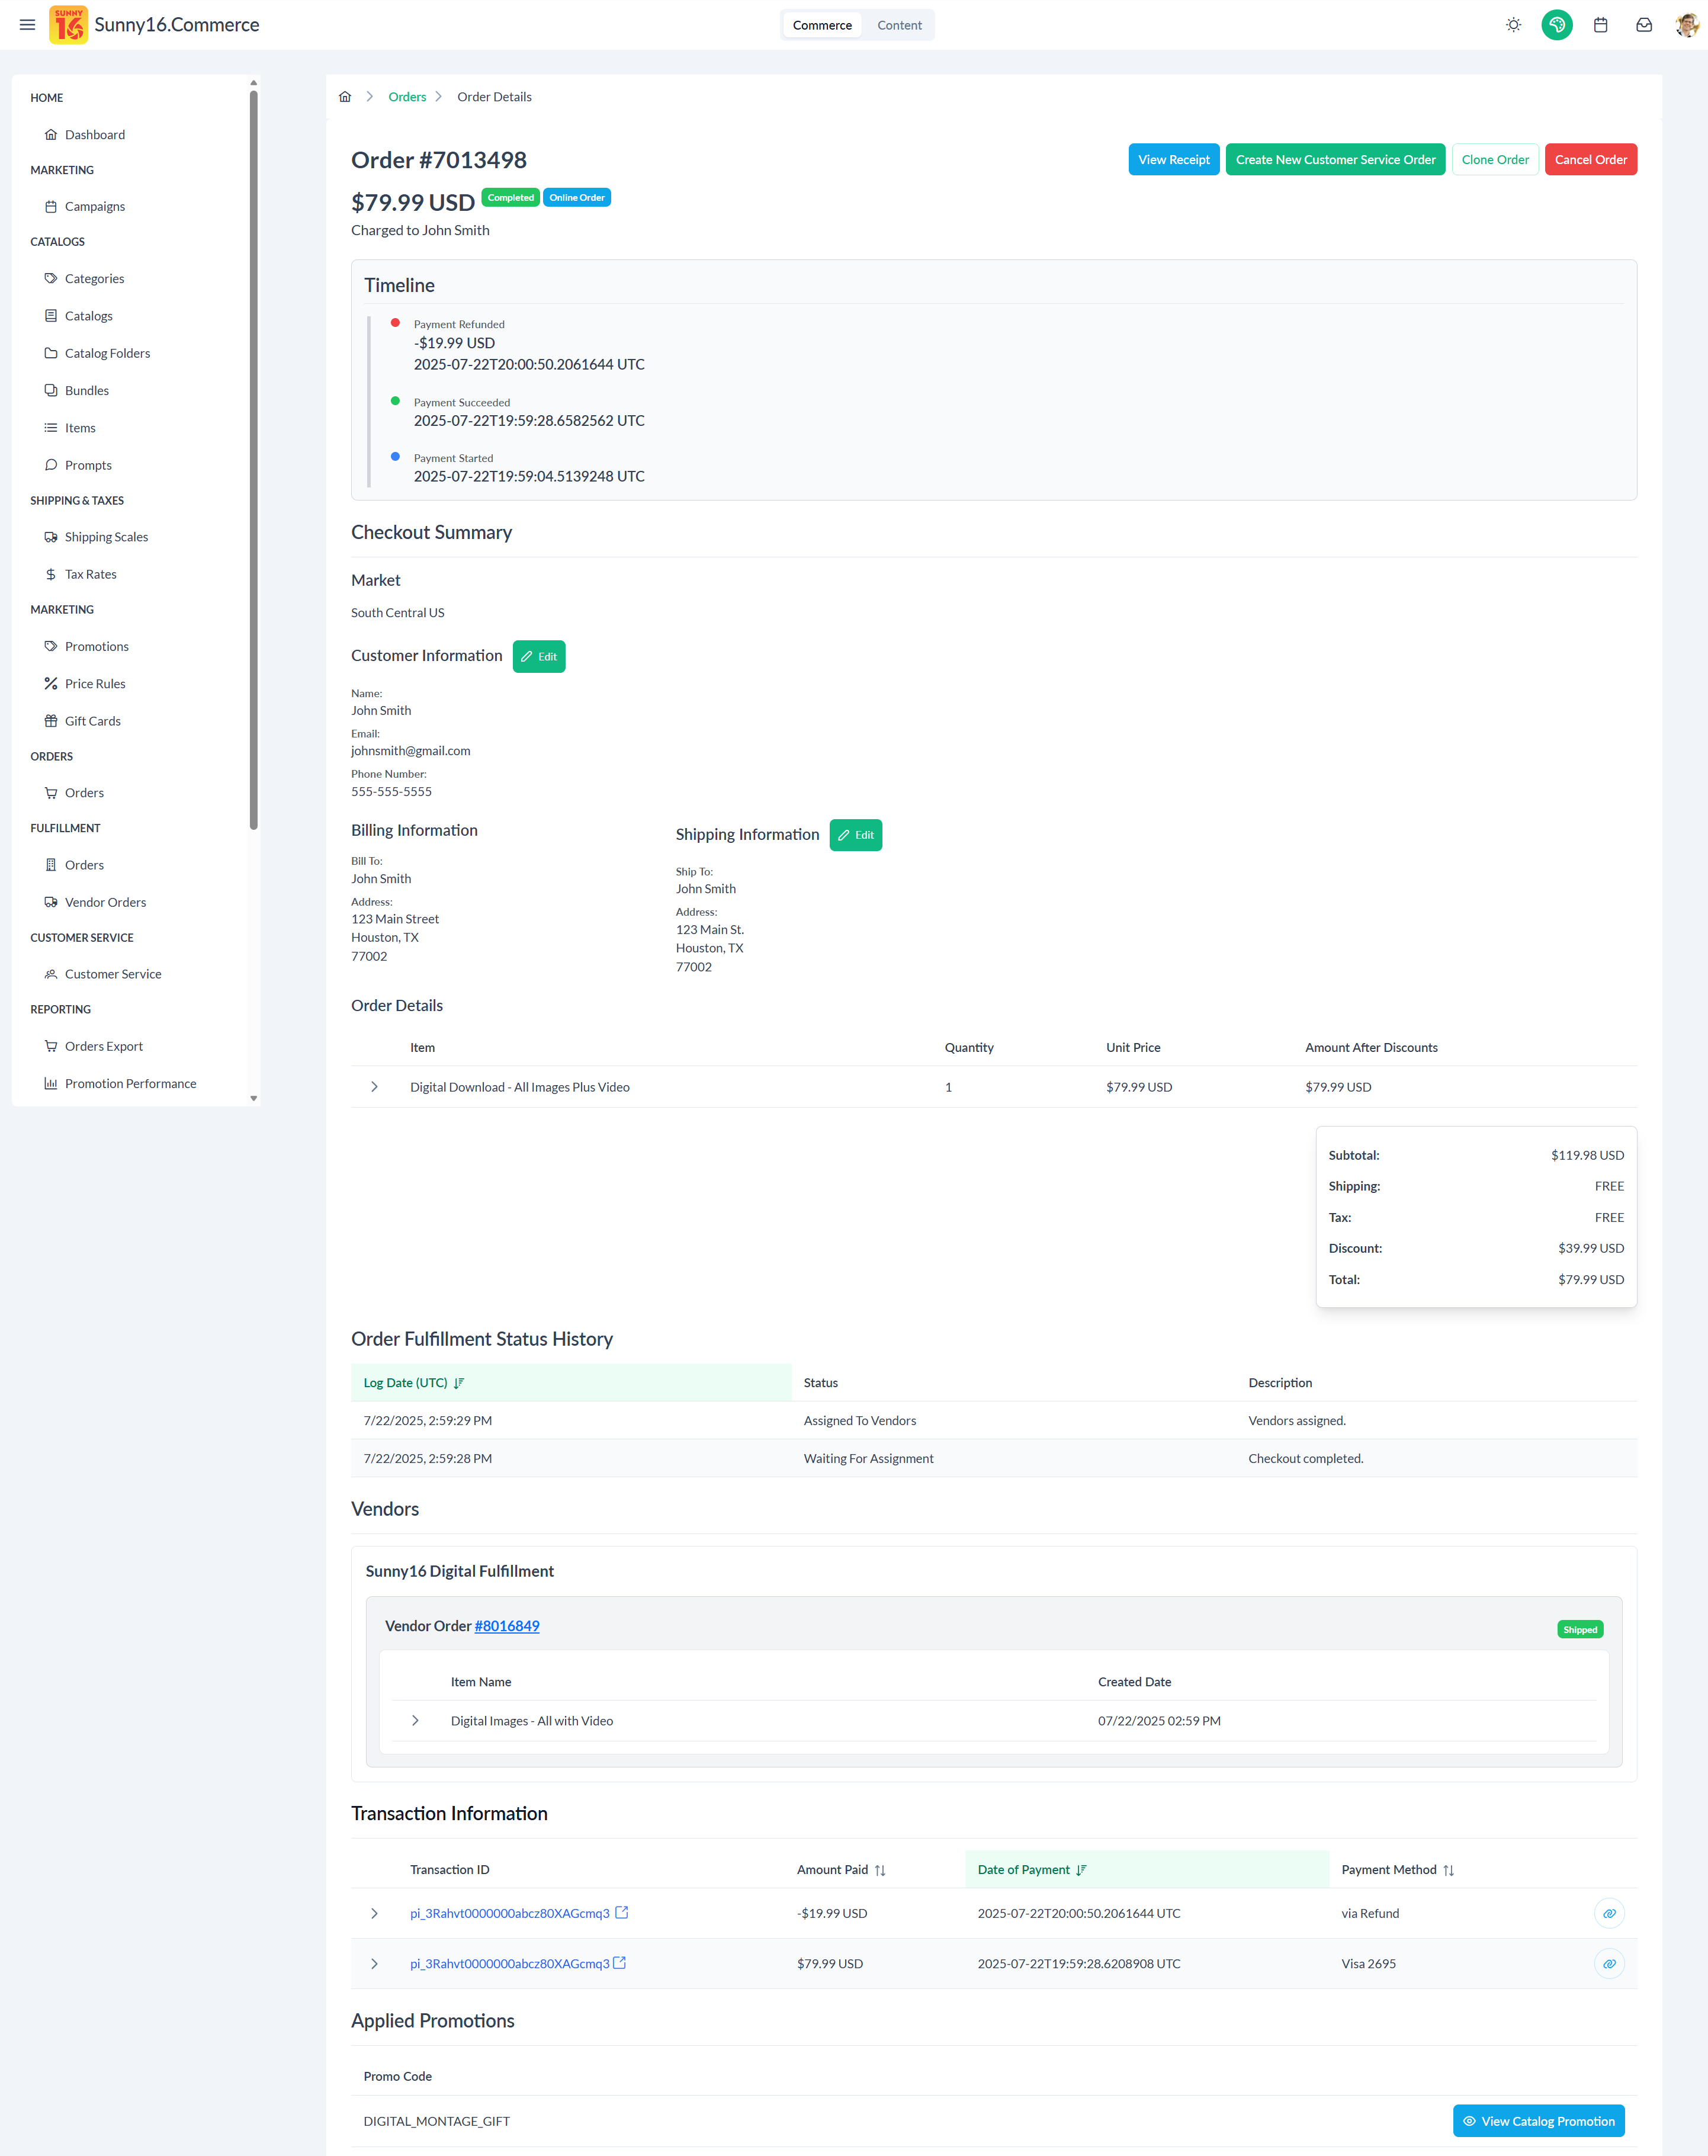Click the Payment Succeeded timeline marker
The image size is (1708, 2156).
click(x=395, y=401)
